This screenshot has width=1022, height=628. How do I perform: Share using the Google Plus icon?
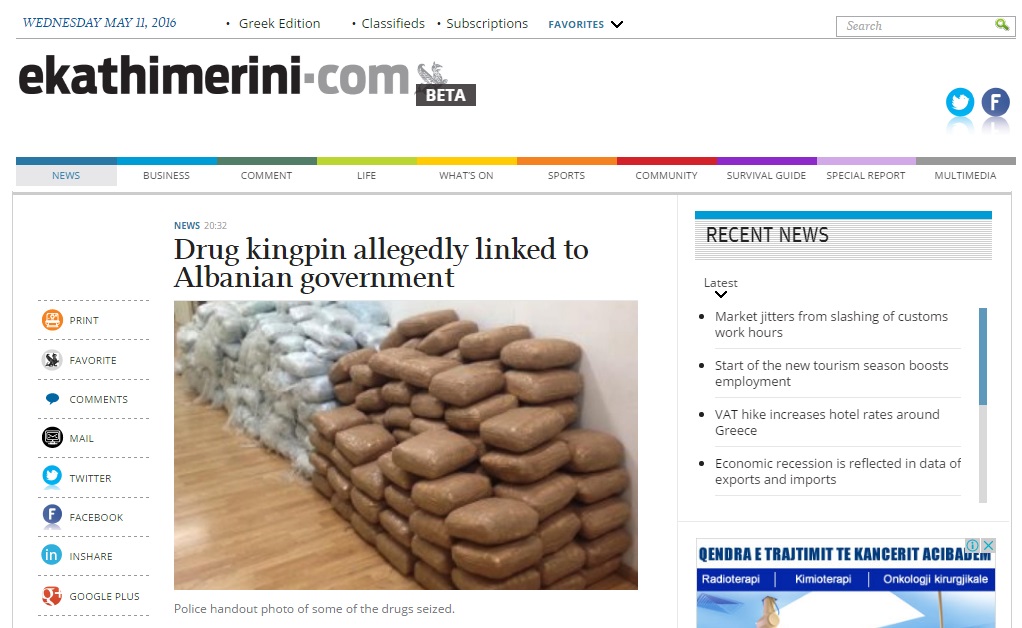coord(52,595)
